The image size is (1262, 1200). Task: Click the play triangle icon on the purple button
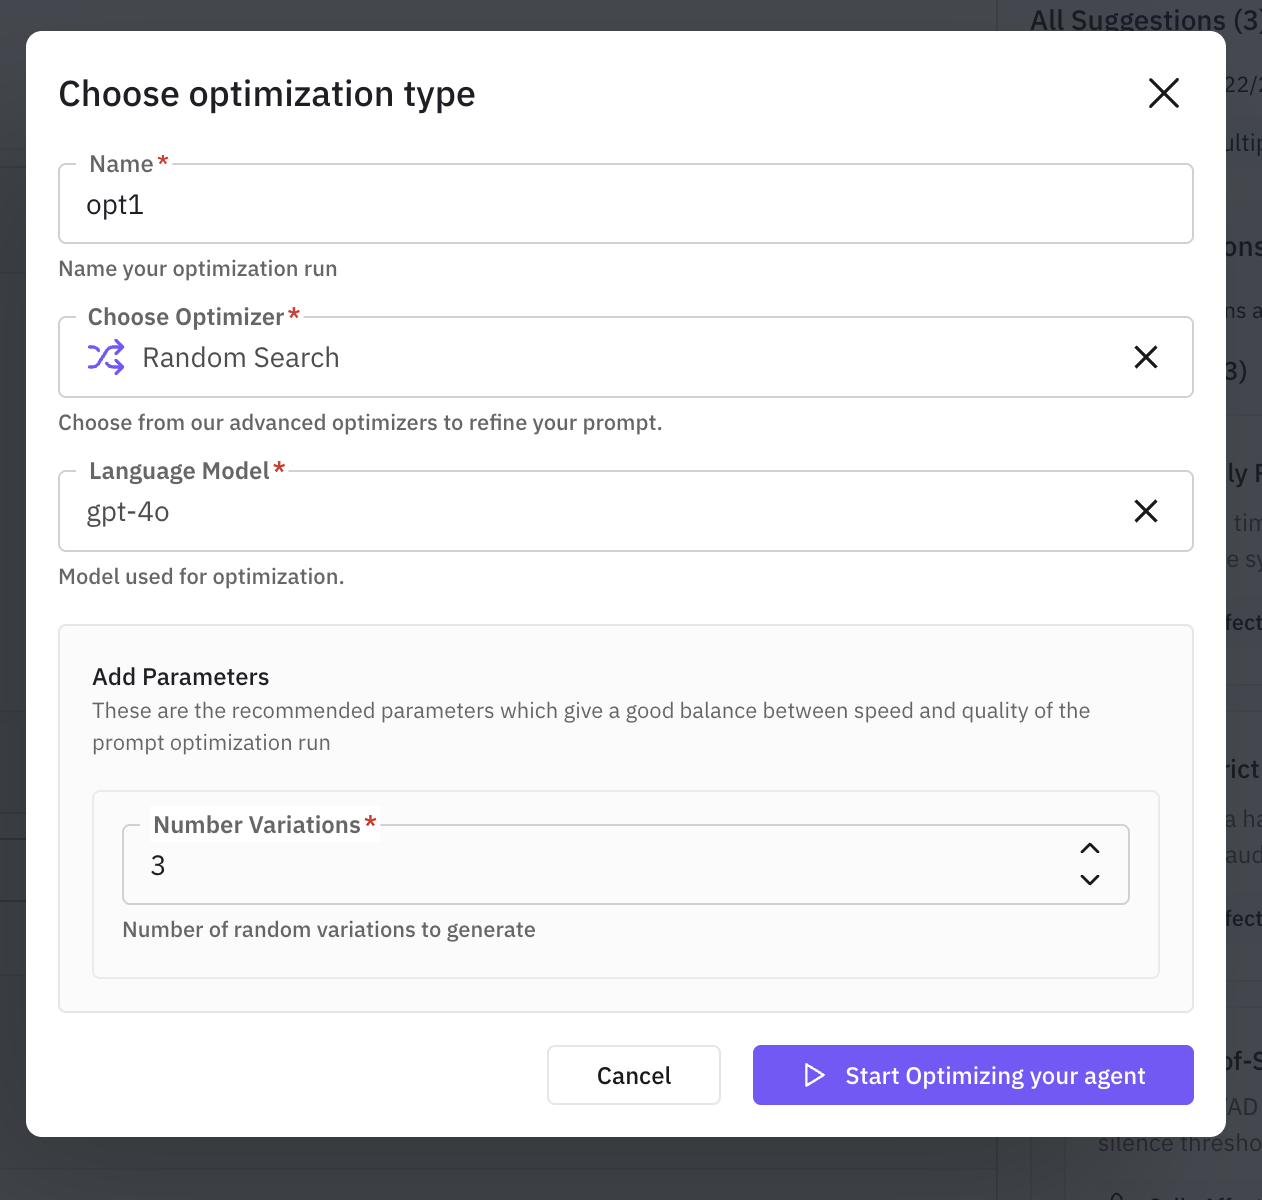814,1075
